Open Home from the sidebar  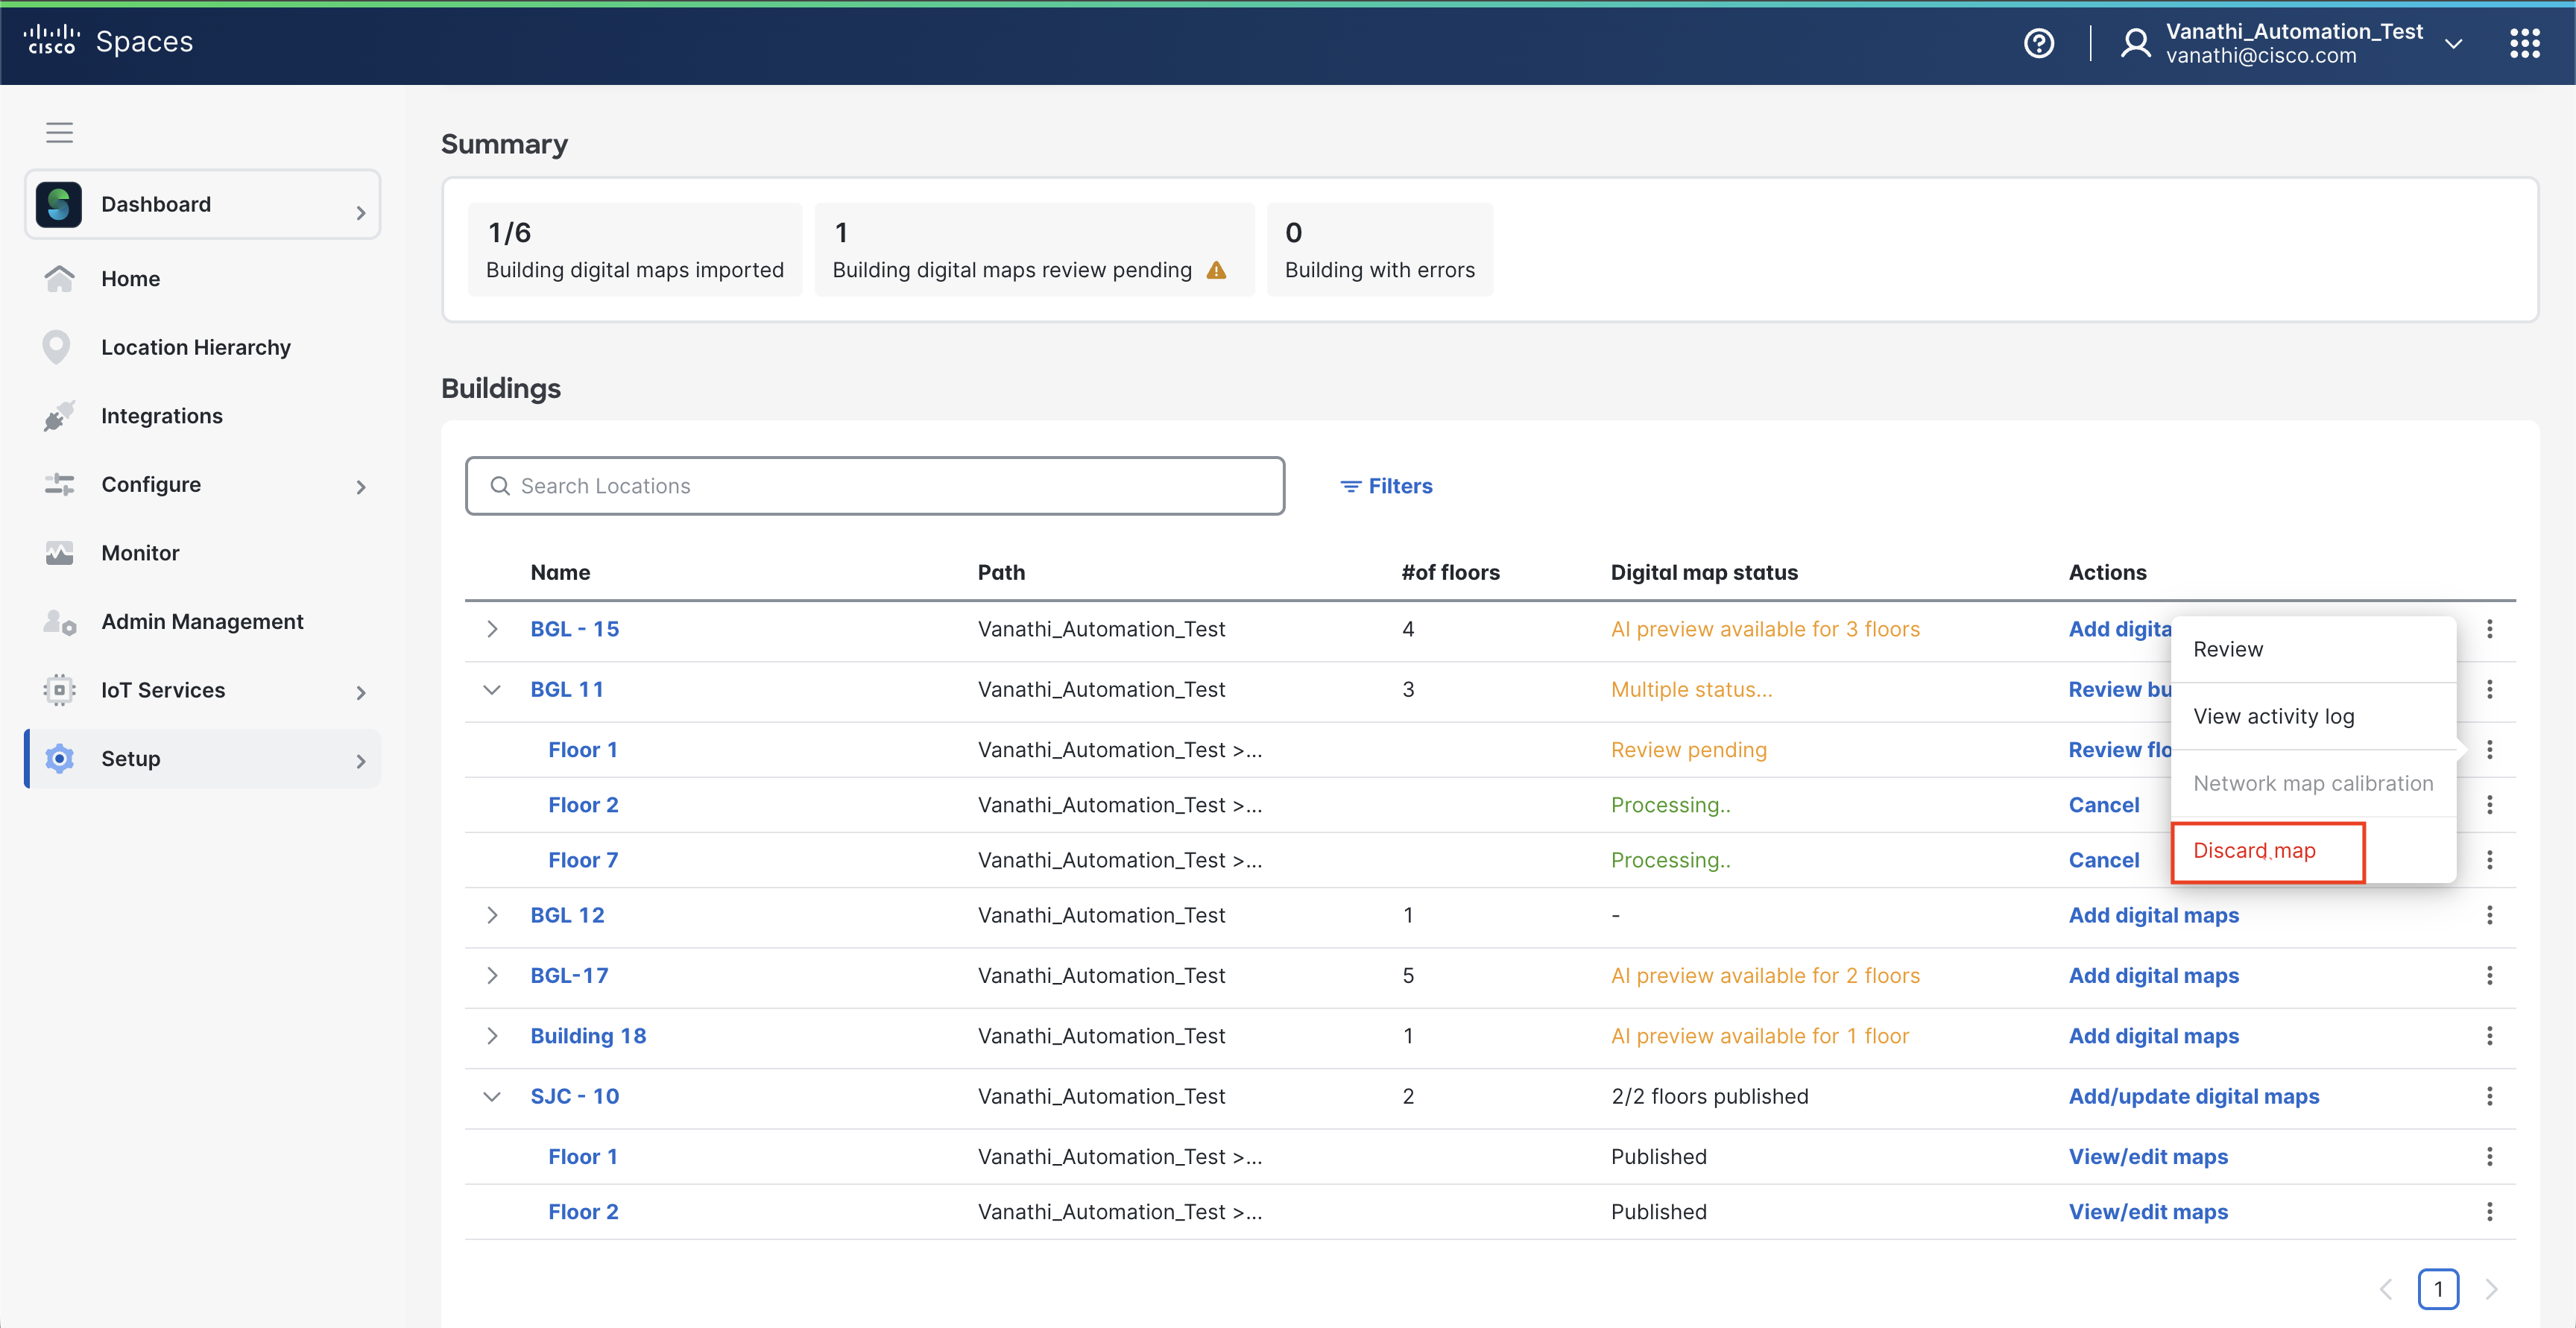tap(130, 279)
